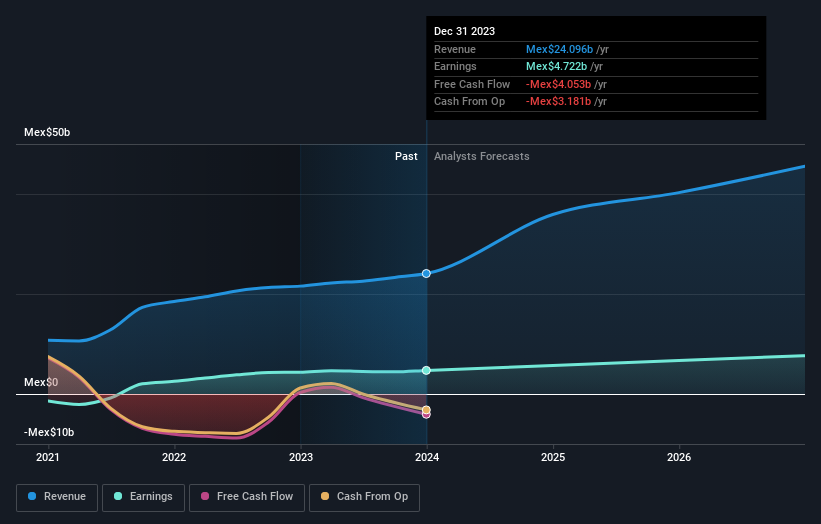Click the -Mex$10b axis label
The image size is (821, 524).
click(49, 432)
